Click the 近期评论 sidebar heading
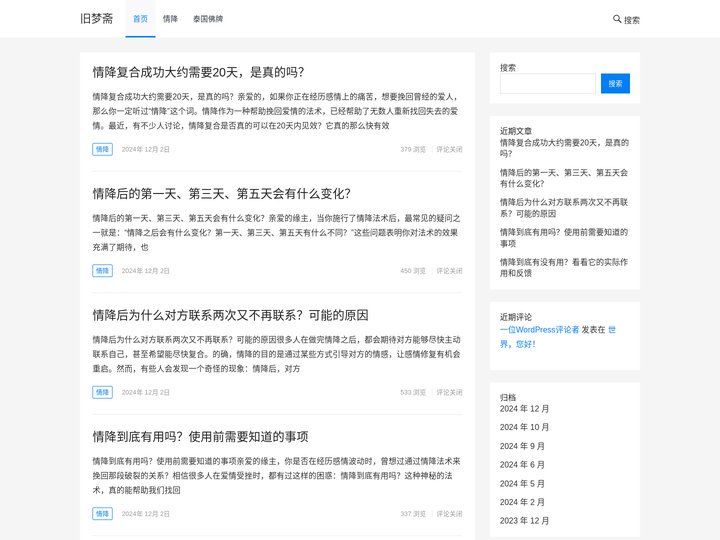This screenshot has width=720, height=540. (516, 317)
